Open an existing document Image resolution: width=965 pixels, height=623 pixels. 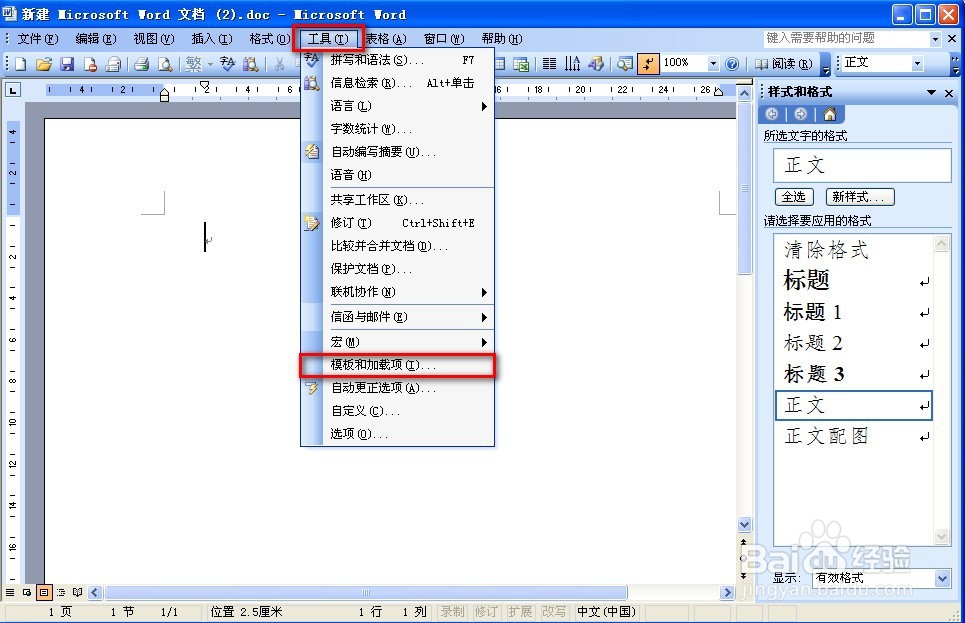coord(43,62)
